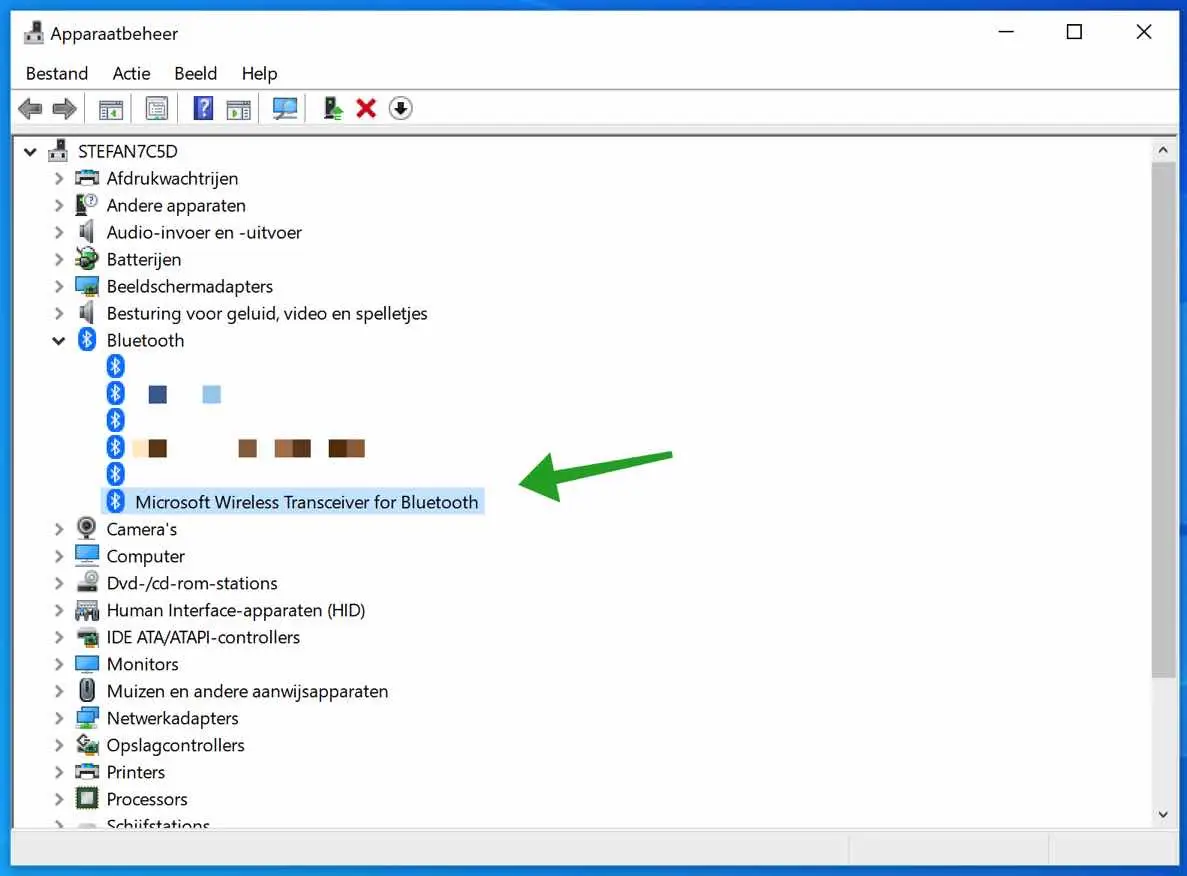Expand the Camera's category
The height and width of the screenshot is (876, 1187).
tap(59, 529)
